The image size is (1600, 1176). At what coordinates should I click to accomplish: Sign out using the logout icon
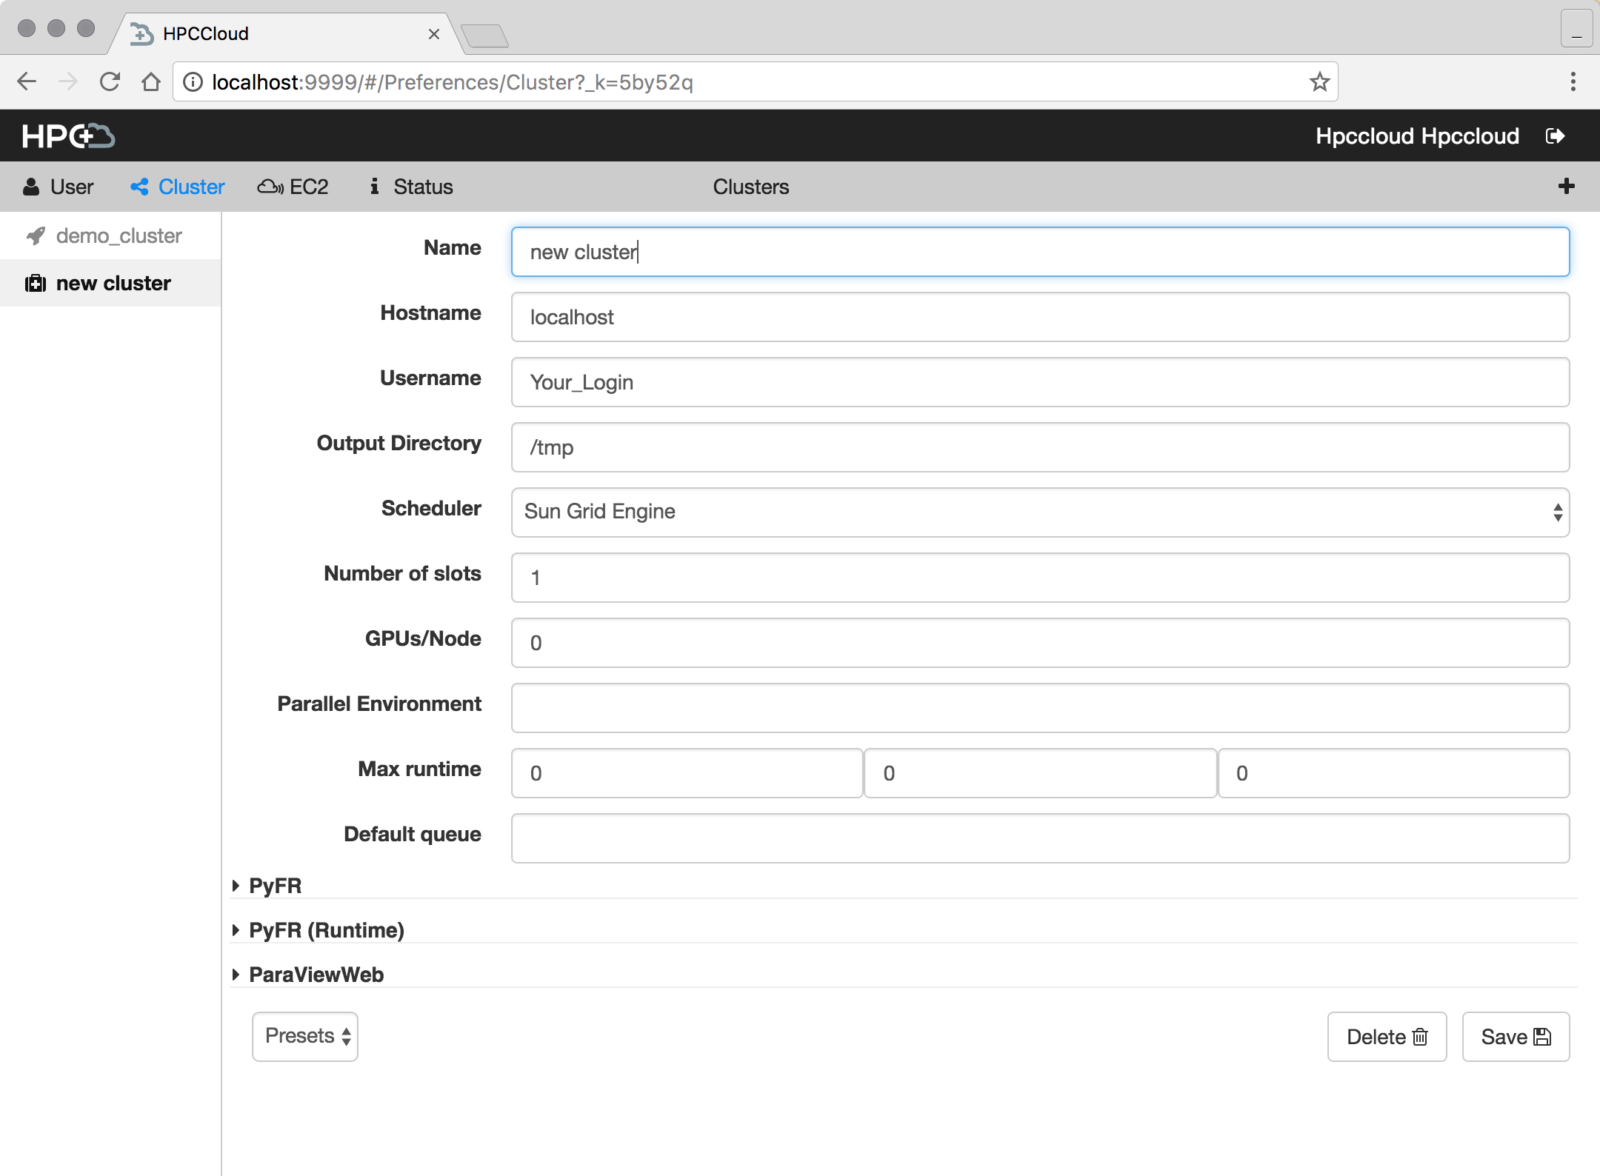pos(1556,135)
